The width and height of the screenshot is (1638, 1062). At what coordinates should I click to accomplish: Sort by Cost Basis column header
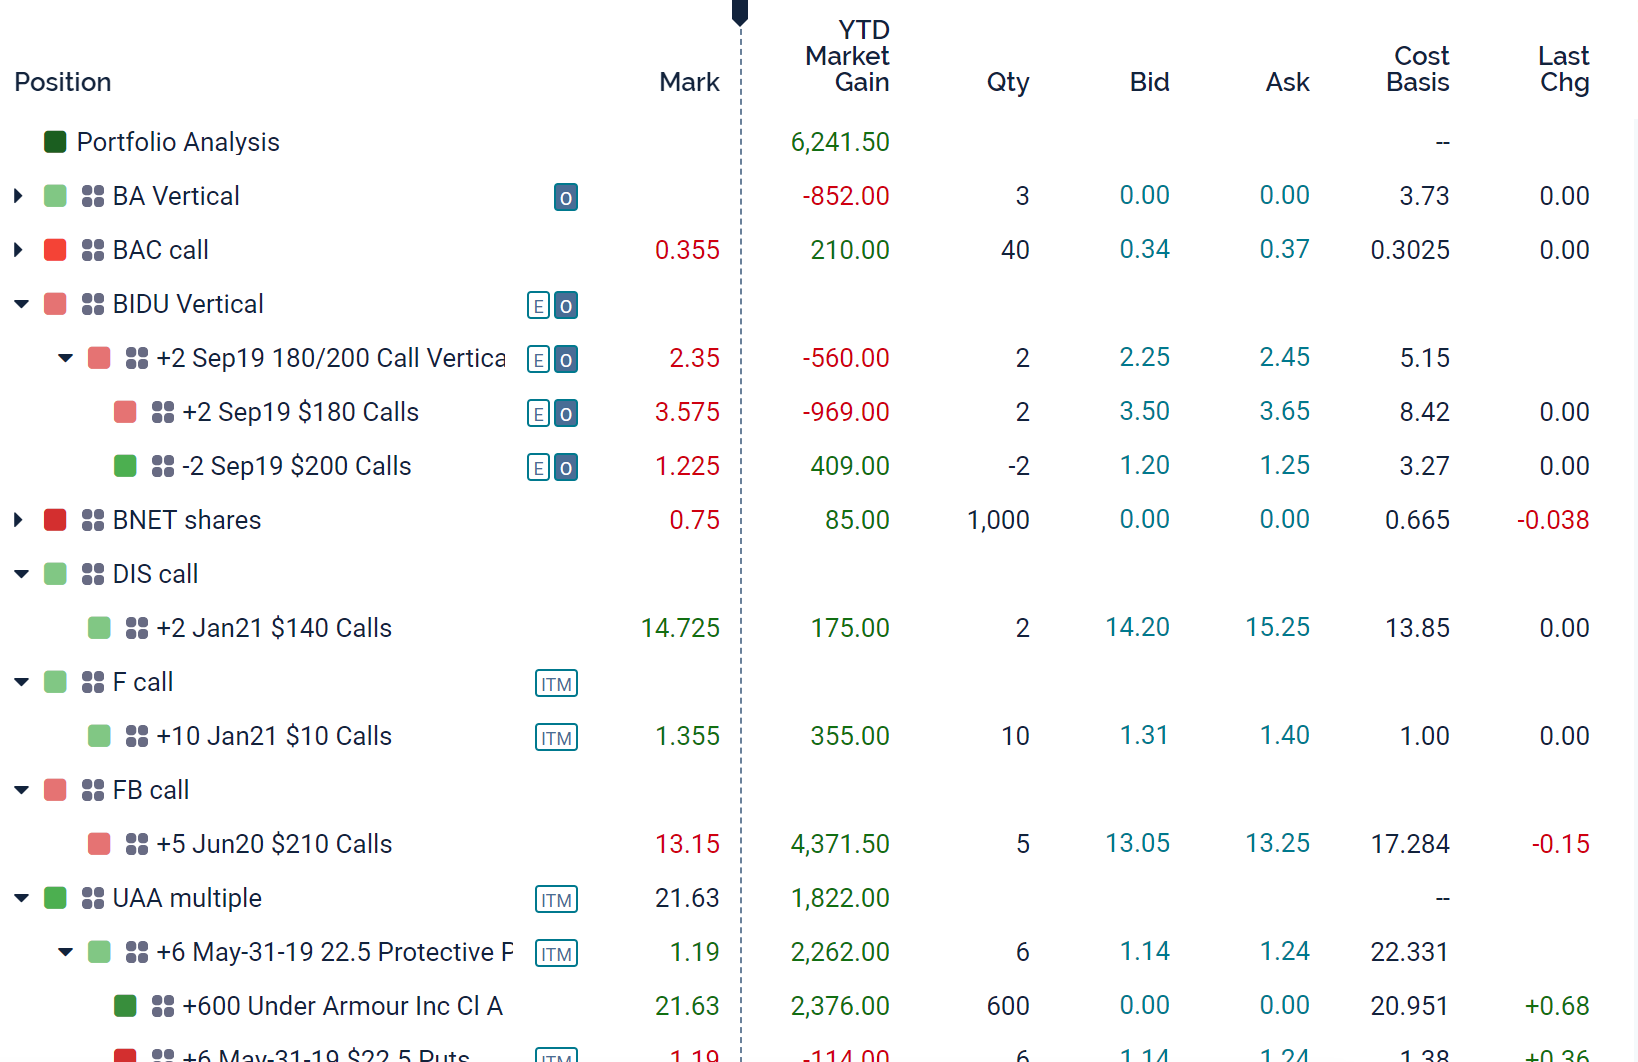(x=1418, y=69)
